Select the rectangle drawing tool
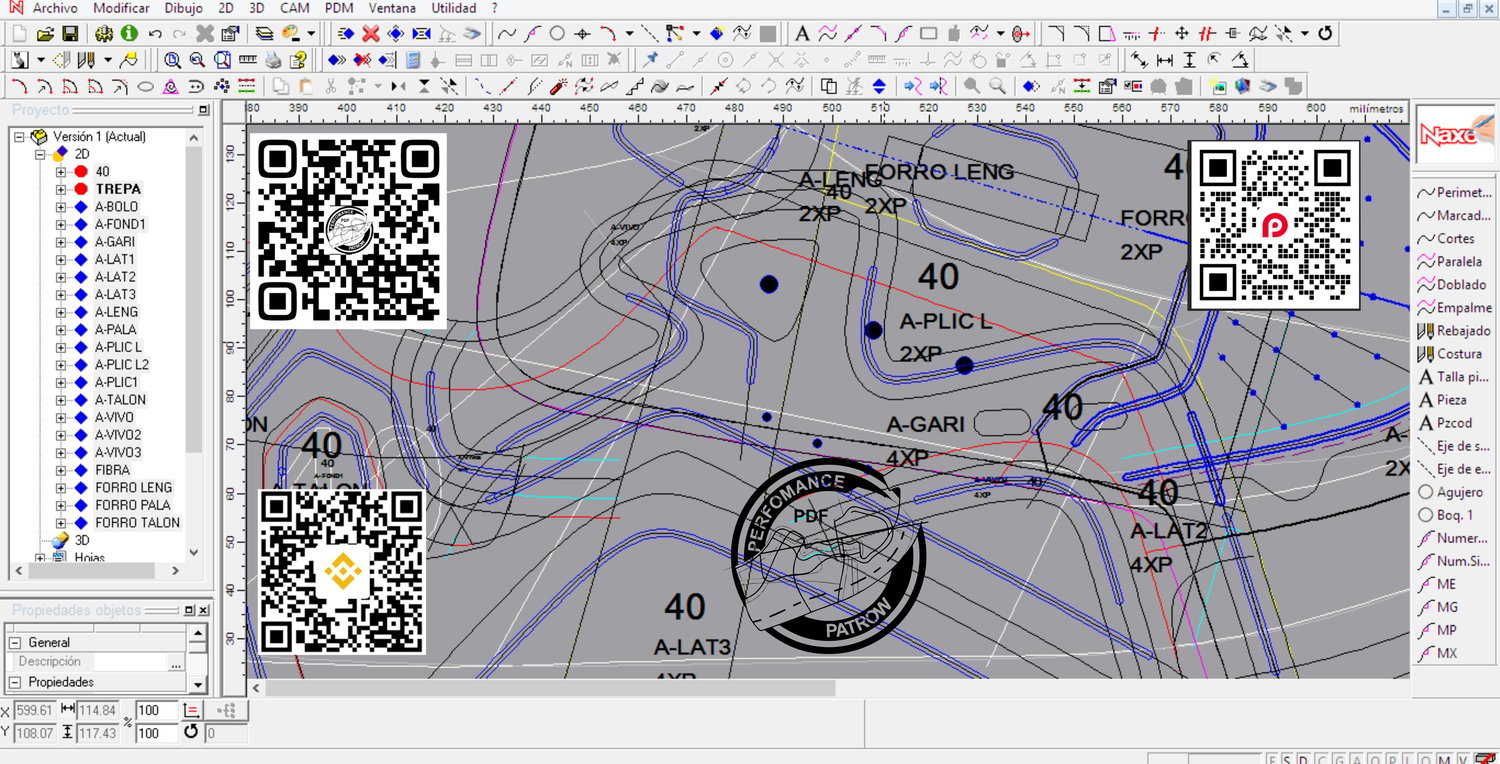 [928, 34]
